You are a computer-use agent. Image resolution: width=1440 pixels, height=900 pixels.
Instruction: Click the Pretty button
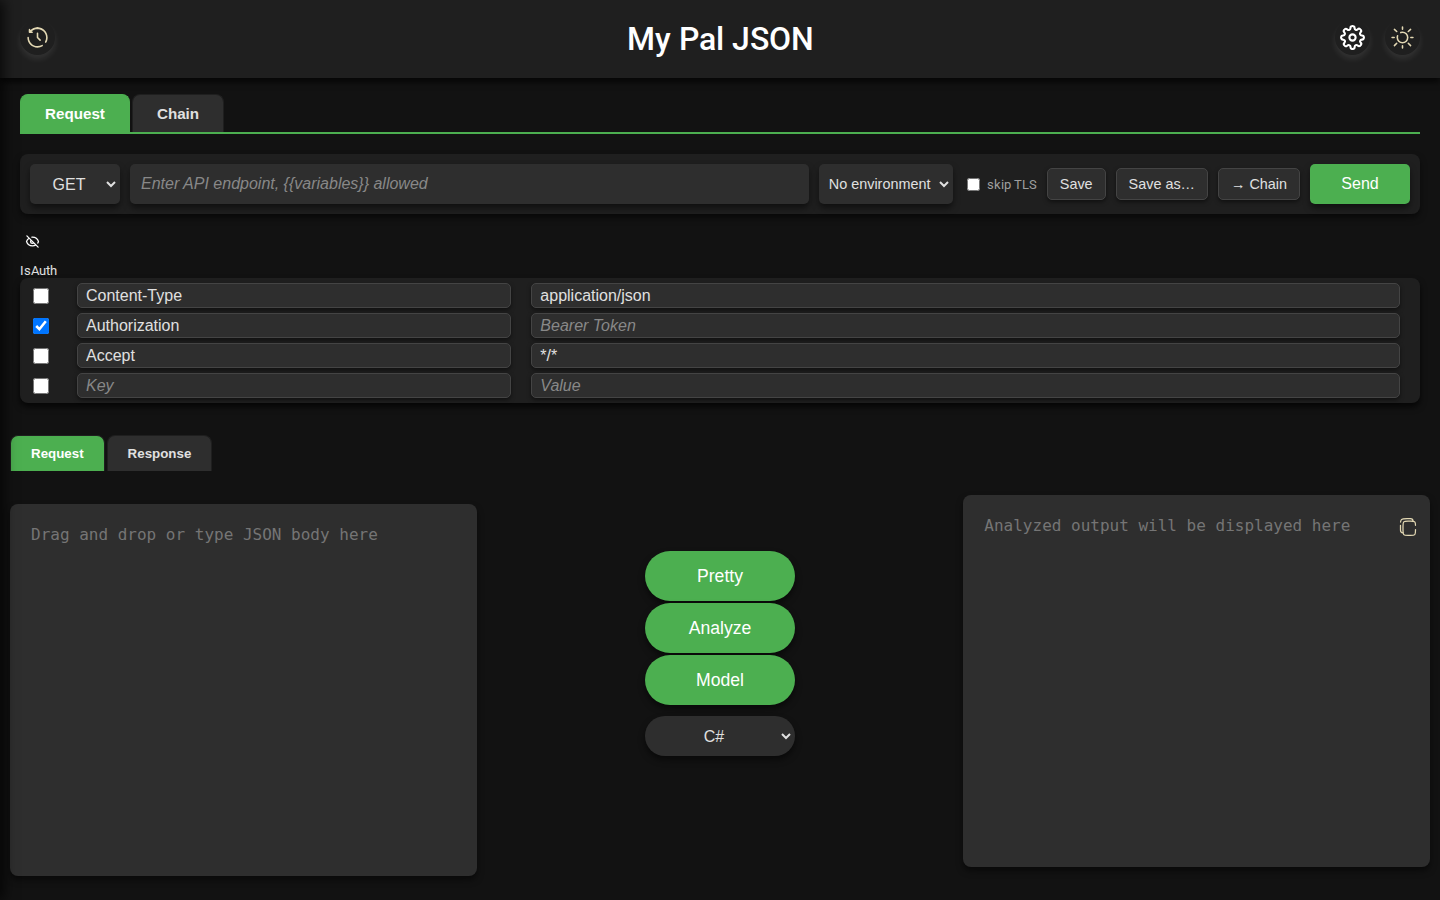click(x=720, y=576)
